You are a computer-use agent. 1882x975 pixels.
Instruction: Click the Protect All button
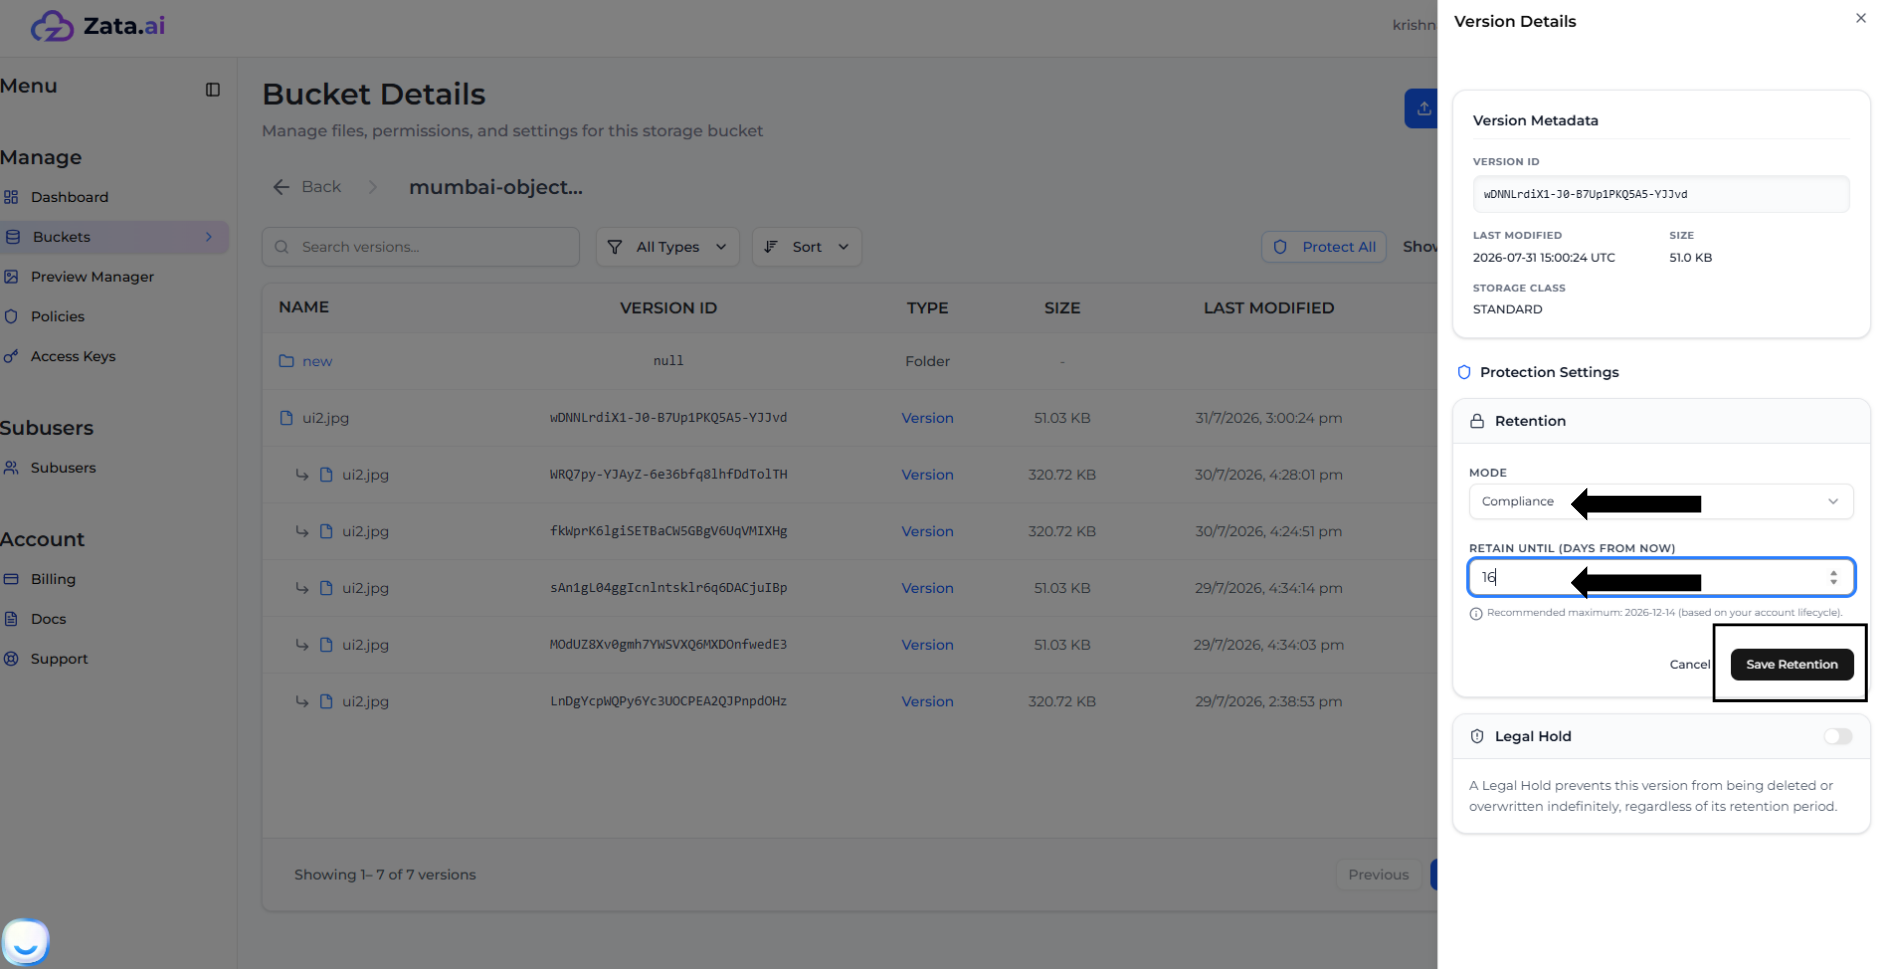coord(1323,247)
